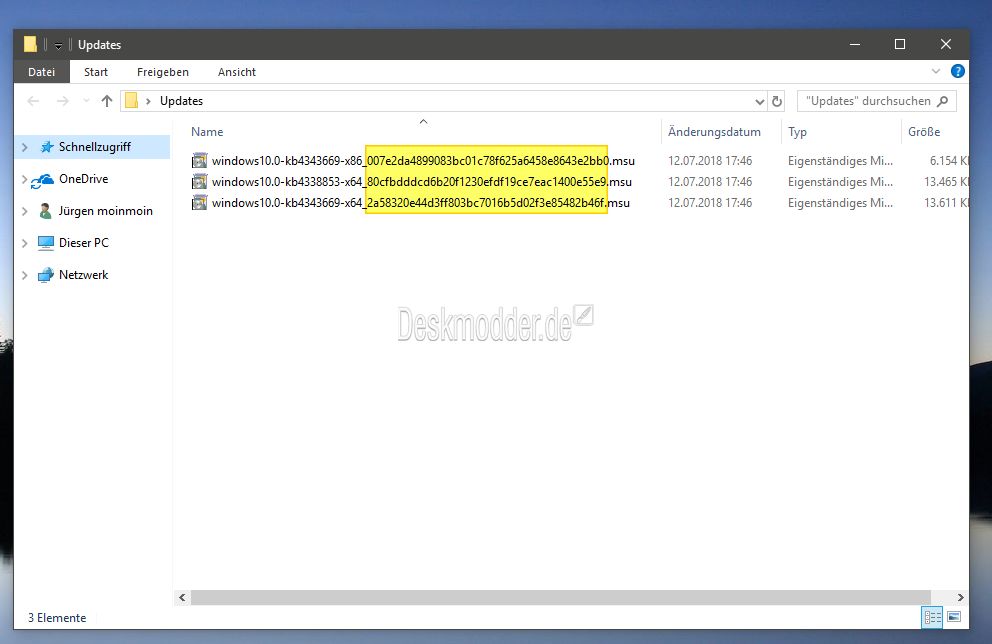Click the Dieser PC monitor icon
Image resolution: width=992 pixels, height=644 pixels.
click(46, 243)
